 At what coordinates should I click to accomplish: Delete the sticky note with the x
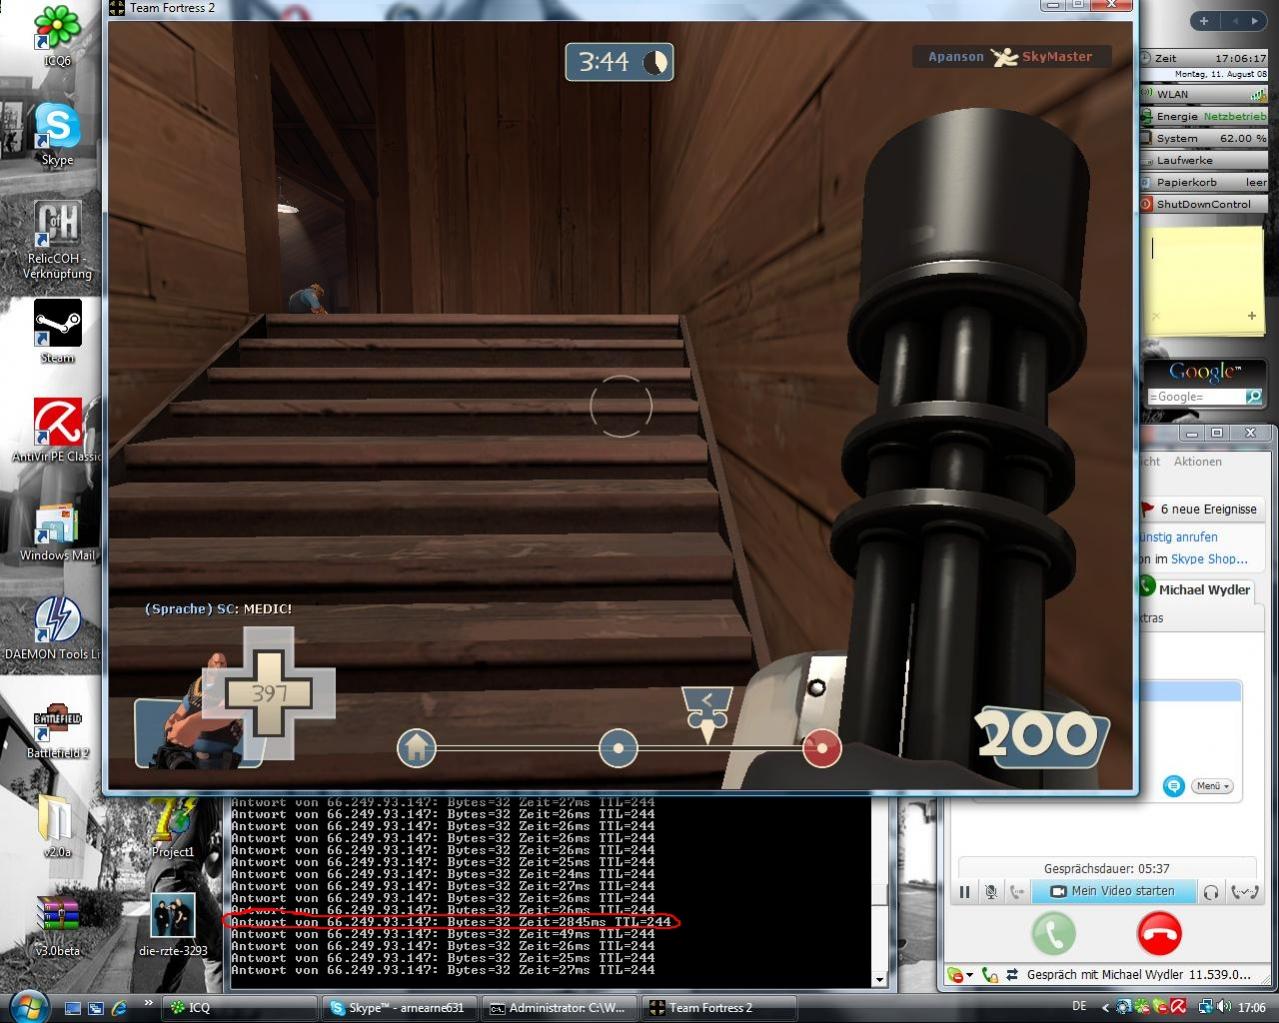pos(1157,316)
